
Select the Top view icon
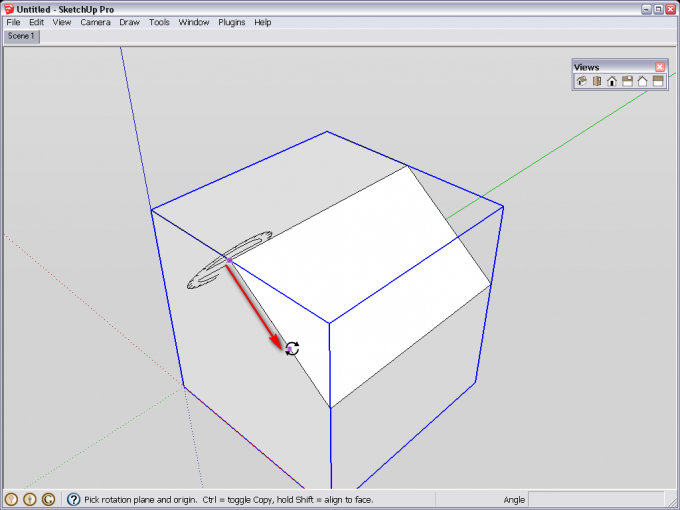[x=596, y=82]
